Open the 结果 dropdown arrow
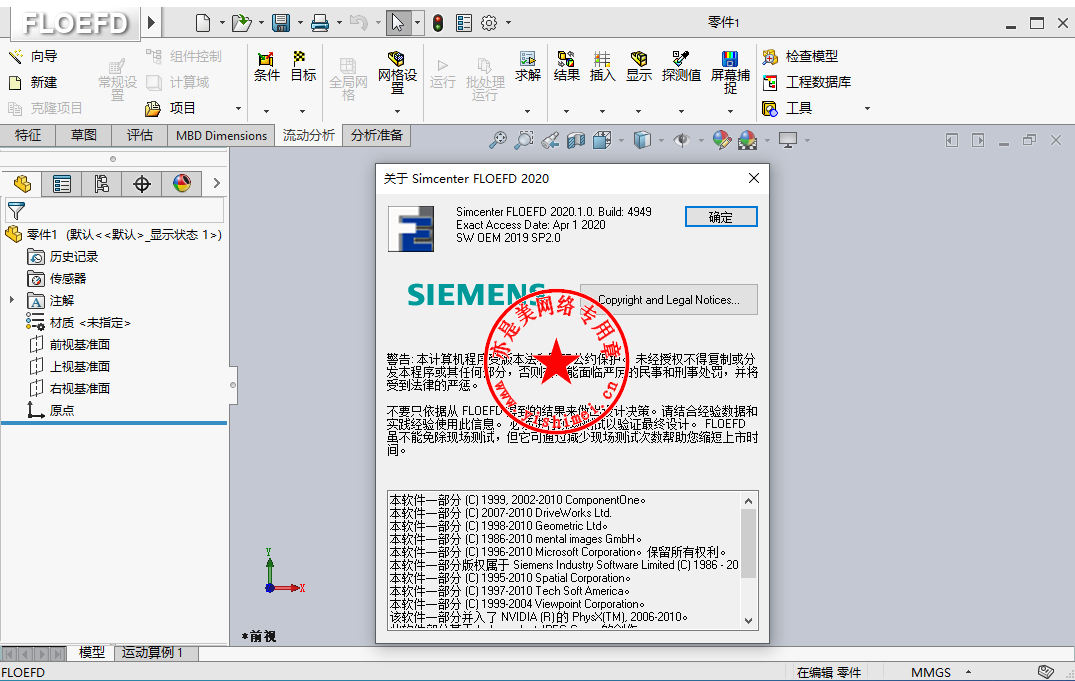 (566, 111)
